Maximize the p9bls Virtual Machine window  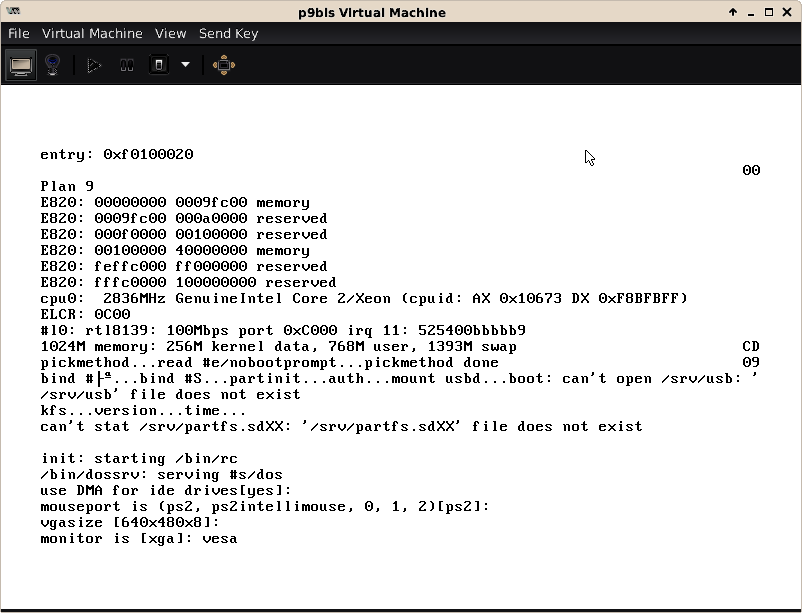click(769, 12)
